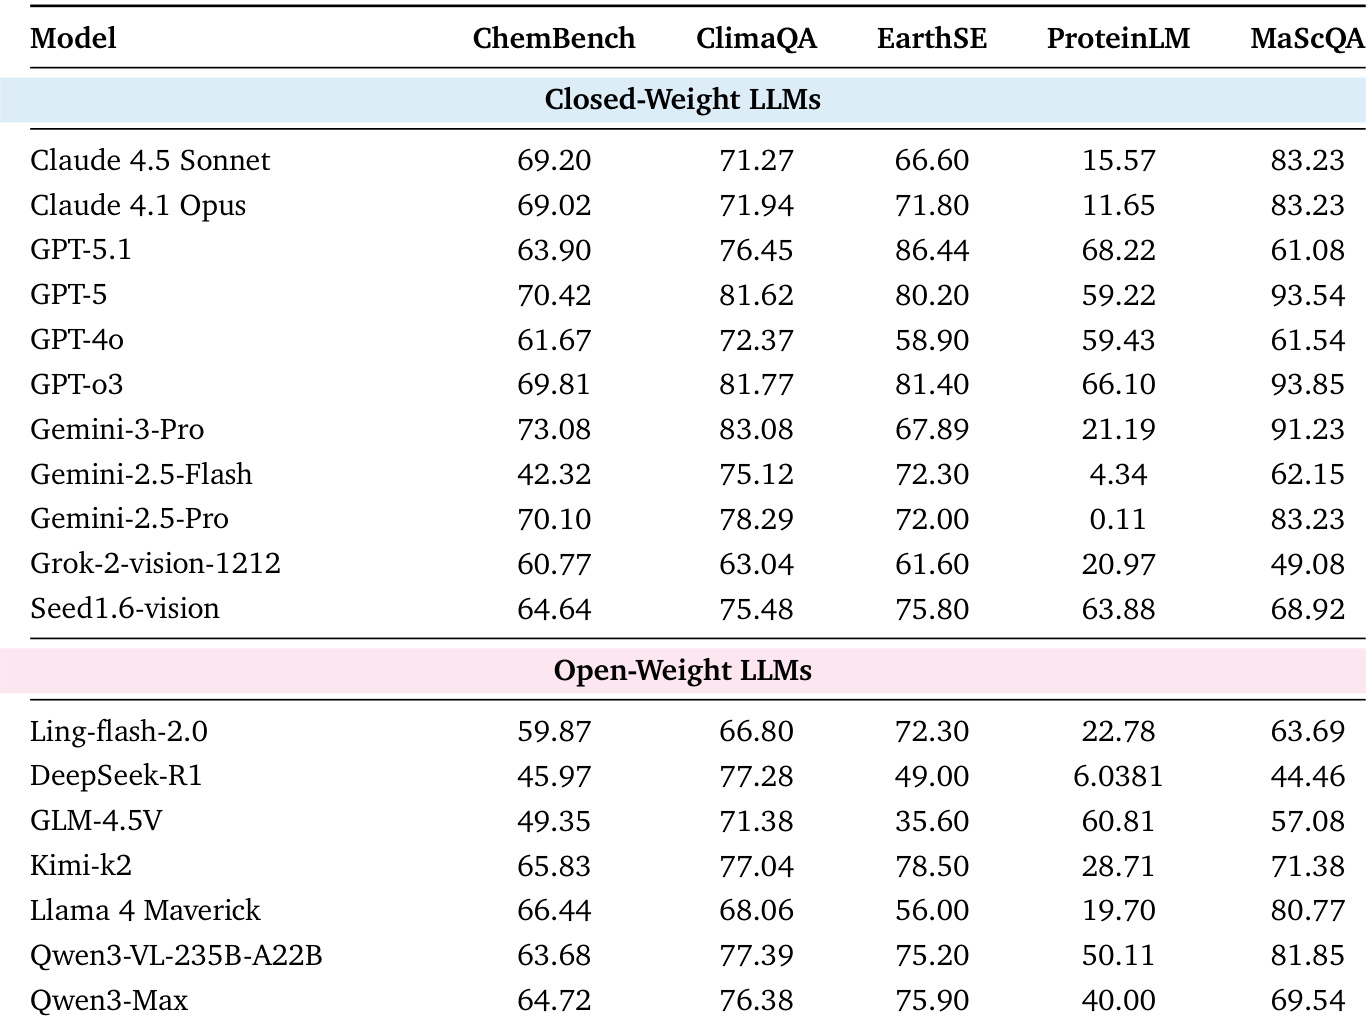Image resolution: width=1368 pixels, height=1029 pixels.
Task: Select the Open-Weight LLMs section heading
Action: coord(682,670)
